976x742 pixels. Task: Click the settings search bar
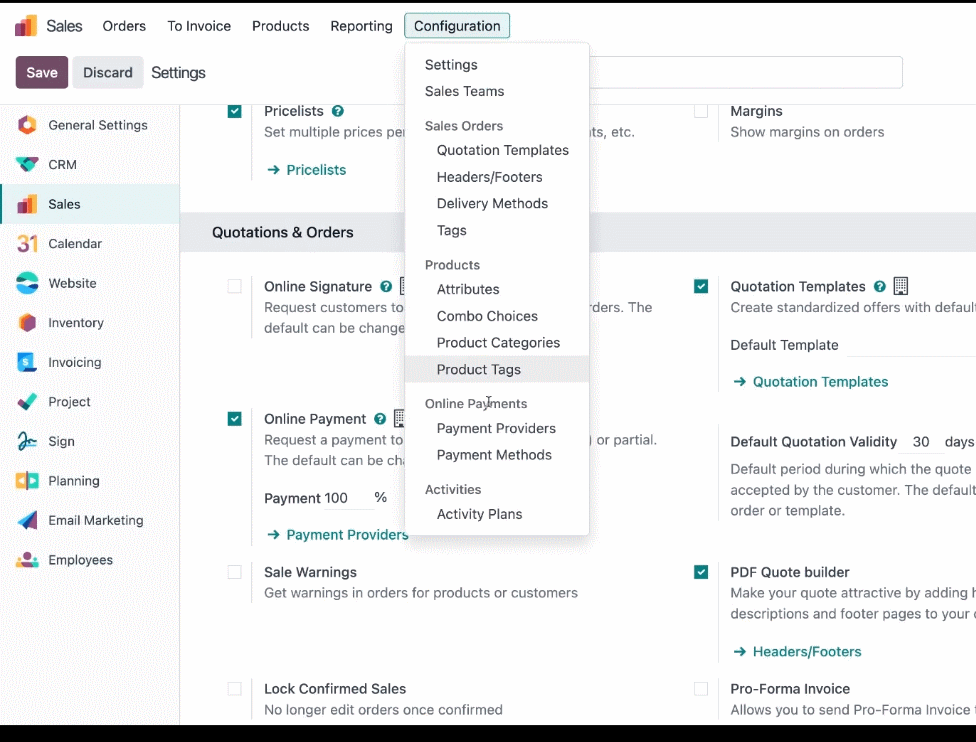click(x=746, y=72)
